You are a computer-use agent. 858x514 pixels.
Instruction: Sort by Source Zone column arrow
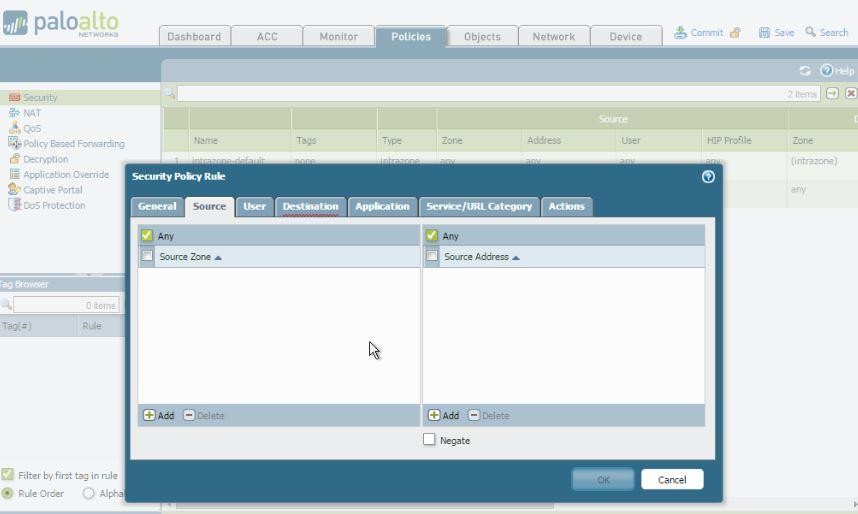pos(218,257)
